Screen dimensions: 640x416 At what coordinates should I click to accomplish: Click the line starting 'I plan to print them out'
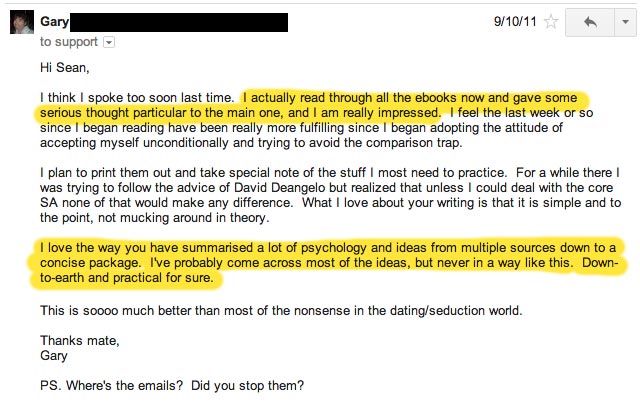click(330, 172)
